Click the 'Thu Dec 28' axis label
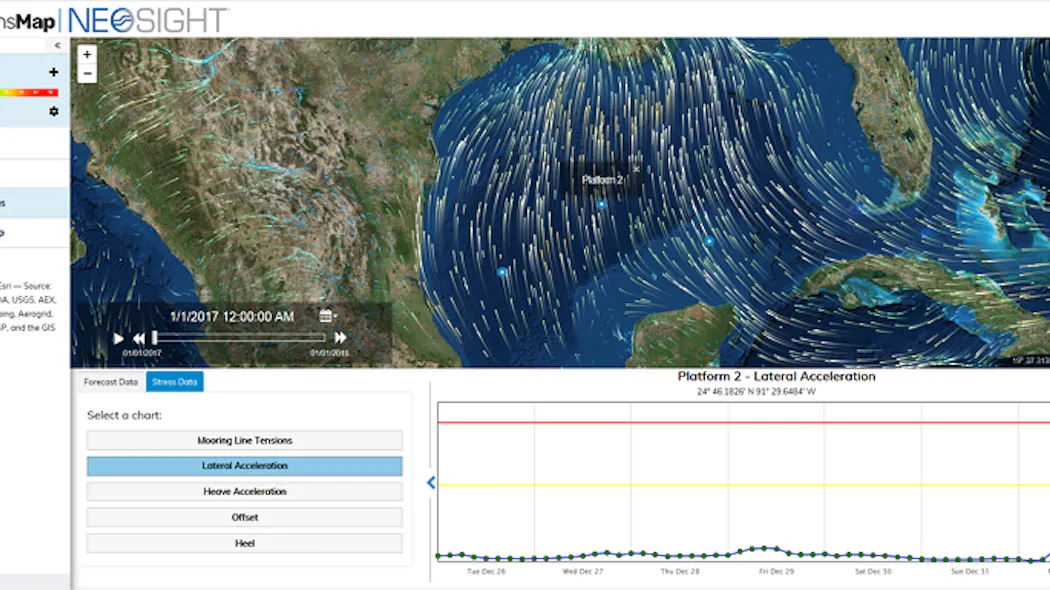 pyautogui.click(x=680, y=571)
